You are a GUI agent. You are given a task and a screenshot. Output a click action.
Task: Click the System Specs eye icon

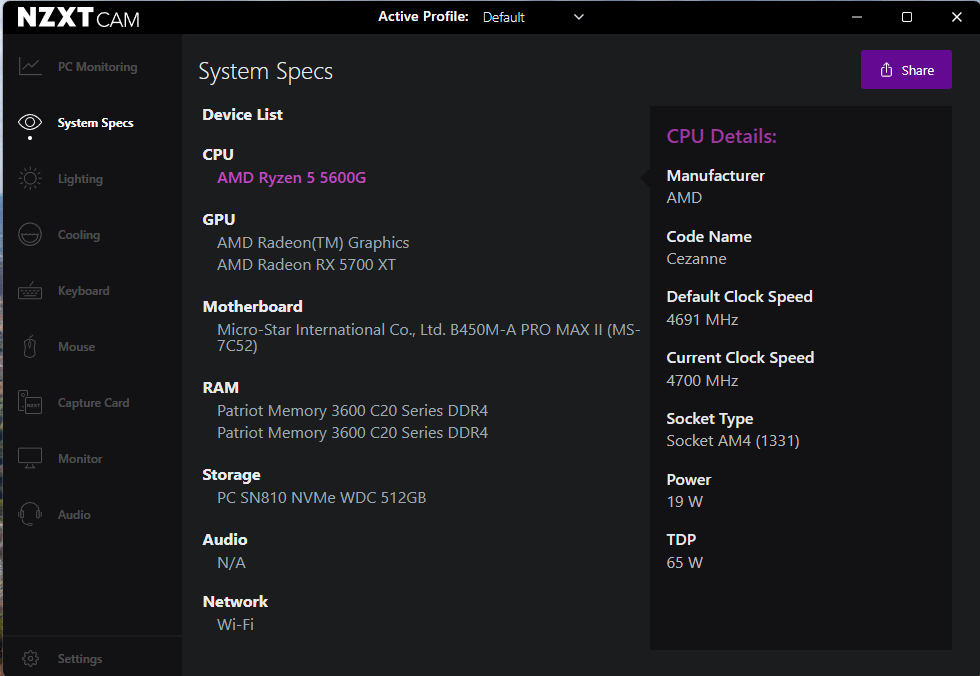30,122
